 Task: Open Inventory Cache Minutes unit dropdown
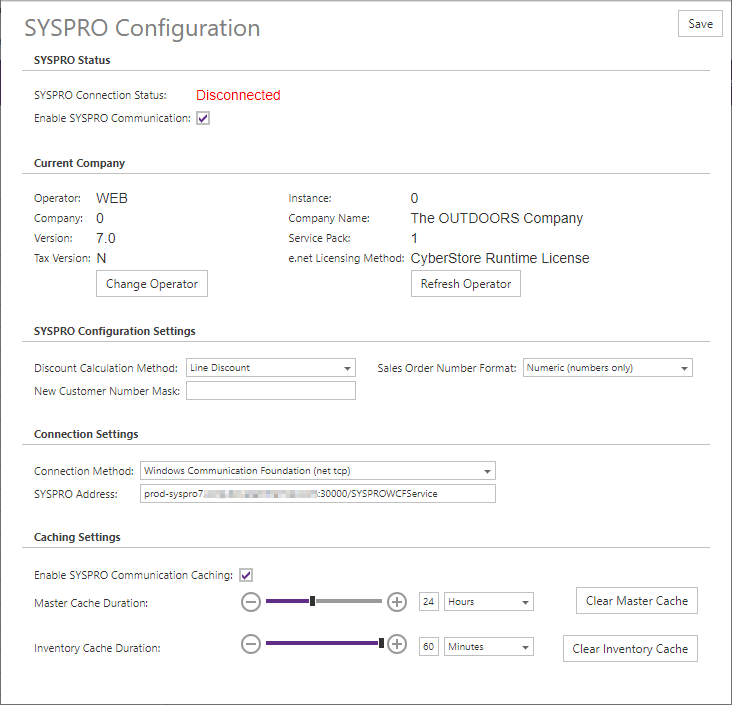click(x=489, y=647)
